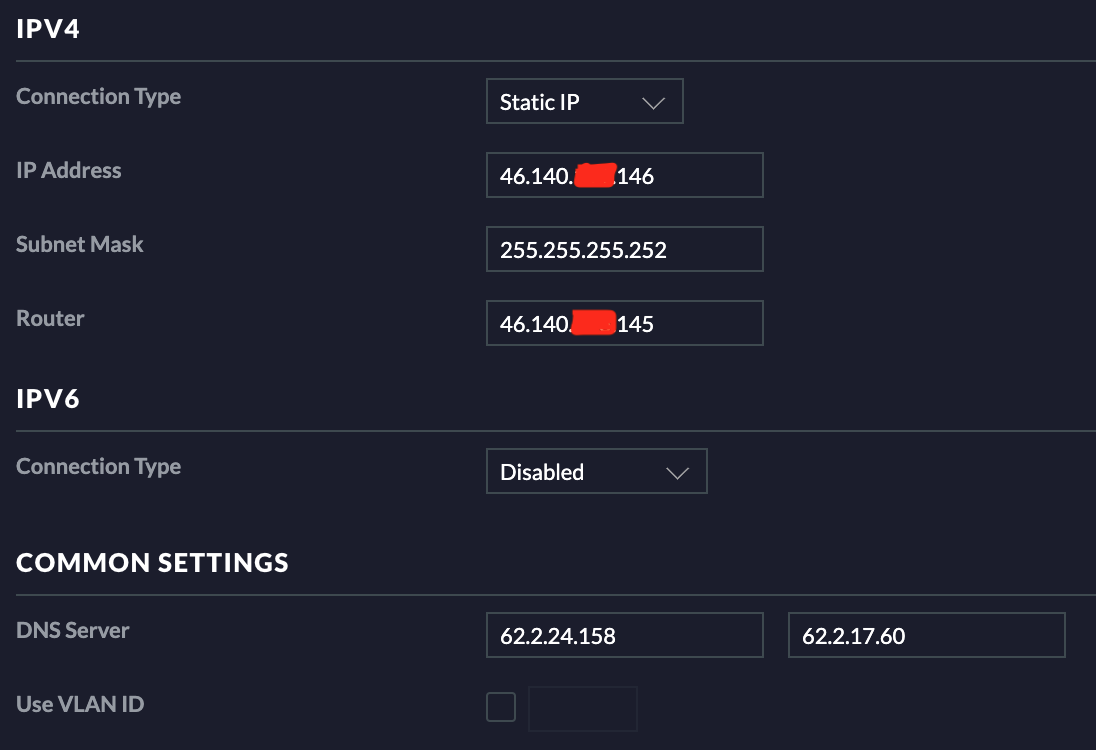
Task: Click the secondary DNS field 62.2.17.60
Action: click(926, 635)
